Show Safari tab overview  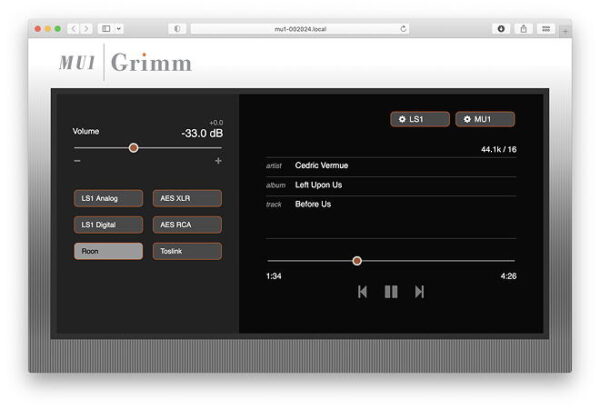[x=545, y=29]
